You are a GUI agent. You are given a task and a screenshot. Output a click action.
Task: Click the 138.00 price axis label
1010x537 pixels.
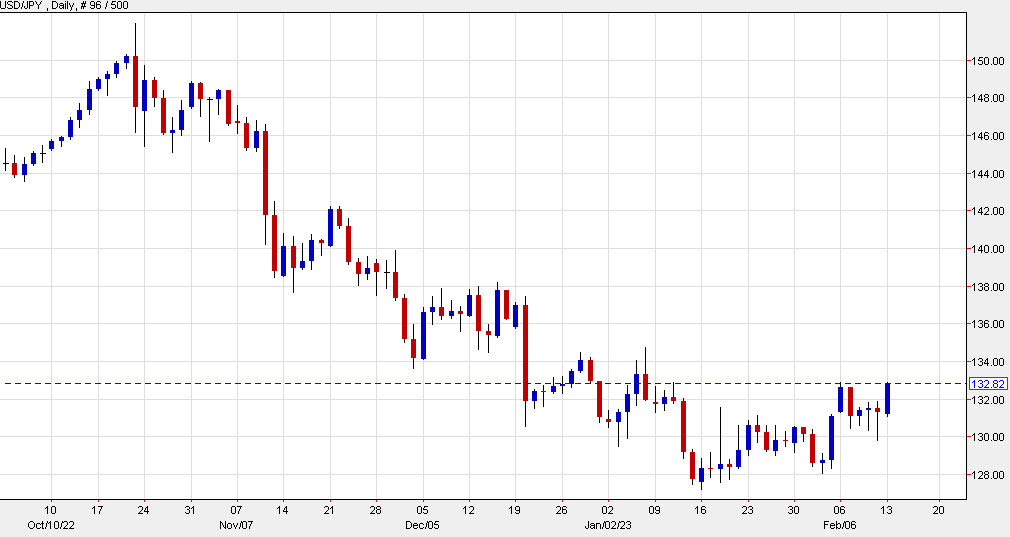click(988, 287)
